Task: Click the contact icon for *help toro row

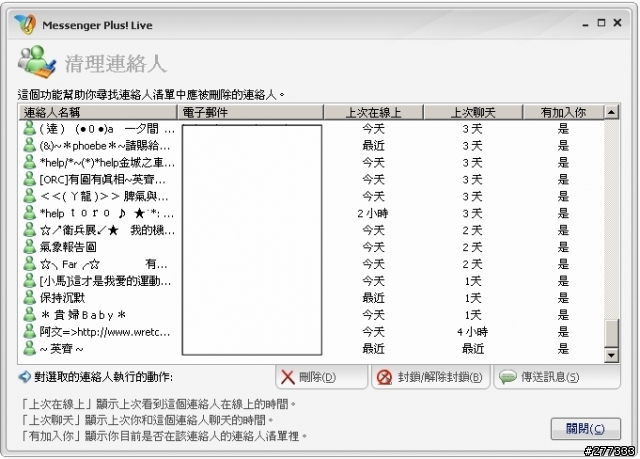Action: tap(29, 213)
